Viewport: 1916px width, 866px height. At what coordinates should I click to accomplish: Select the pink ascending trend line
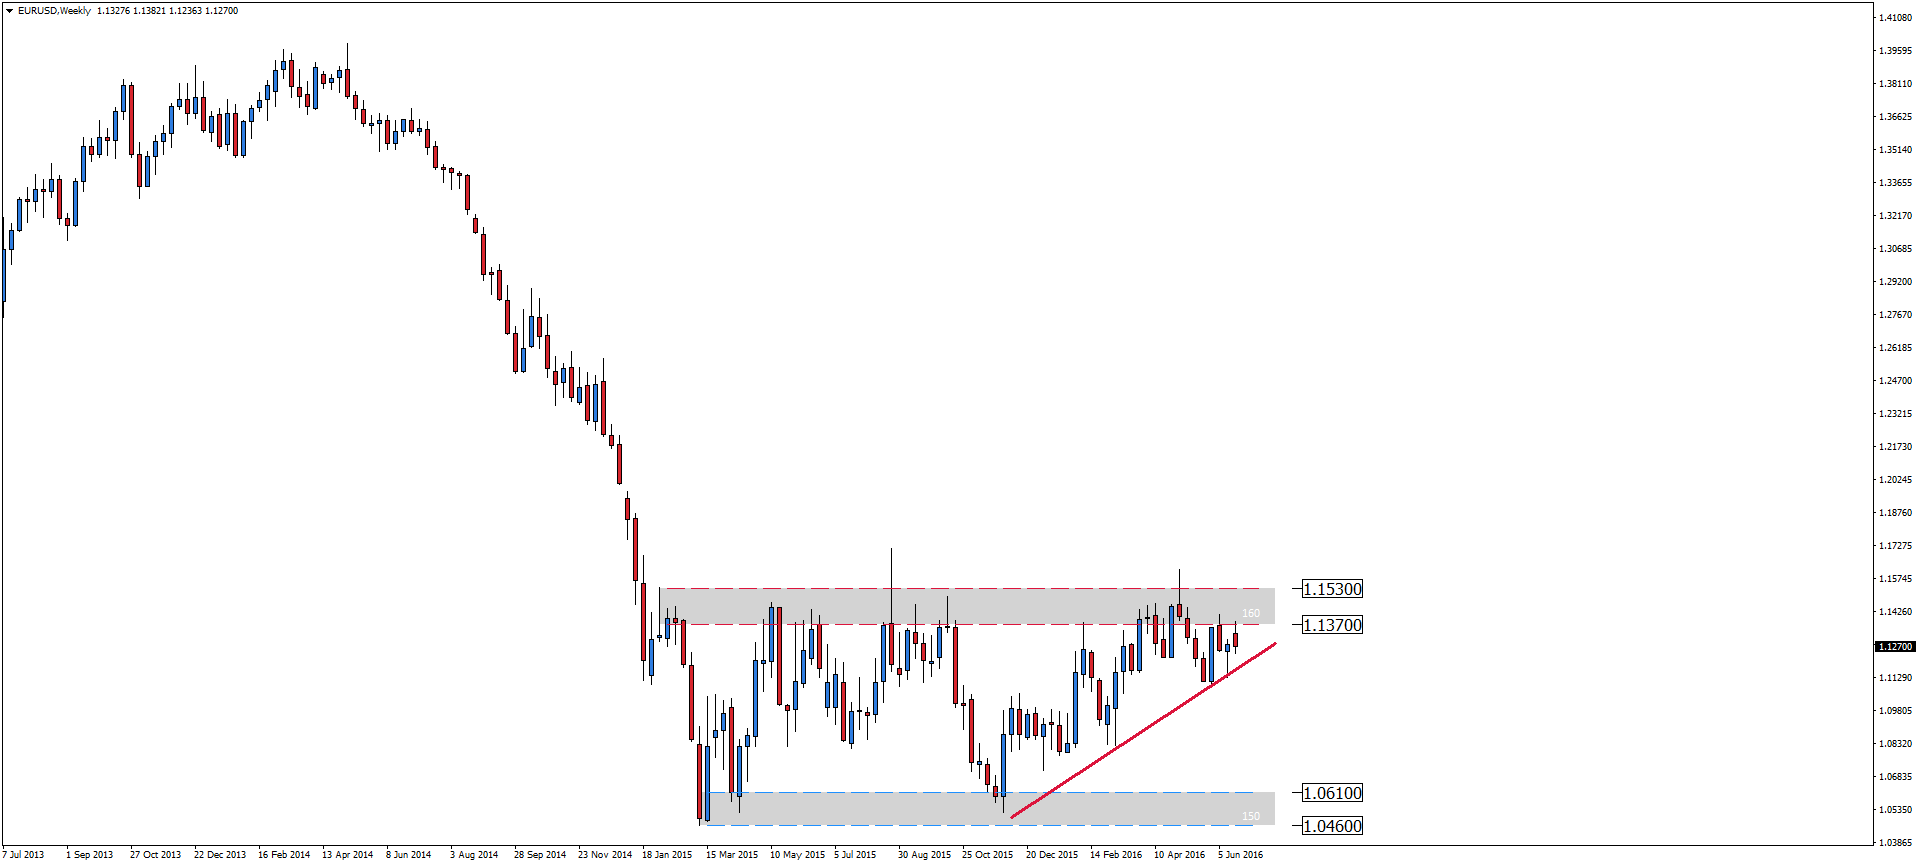point(1144,731)
